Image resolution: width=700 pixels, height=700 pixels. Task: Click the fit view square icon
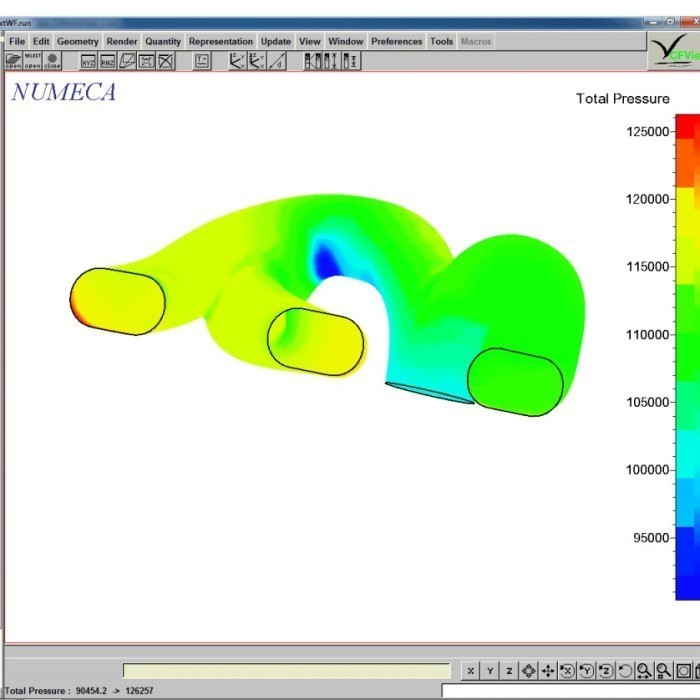(683, 671)
